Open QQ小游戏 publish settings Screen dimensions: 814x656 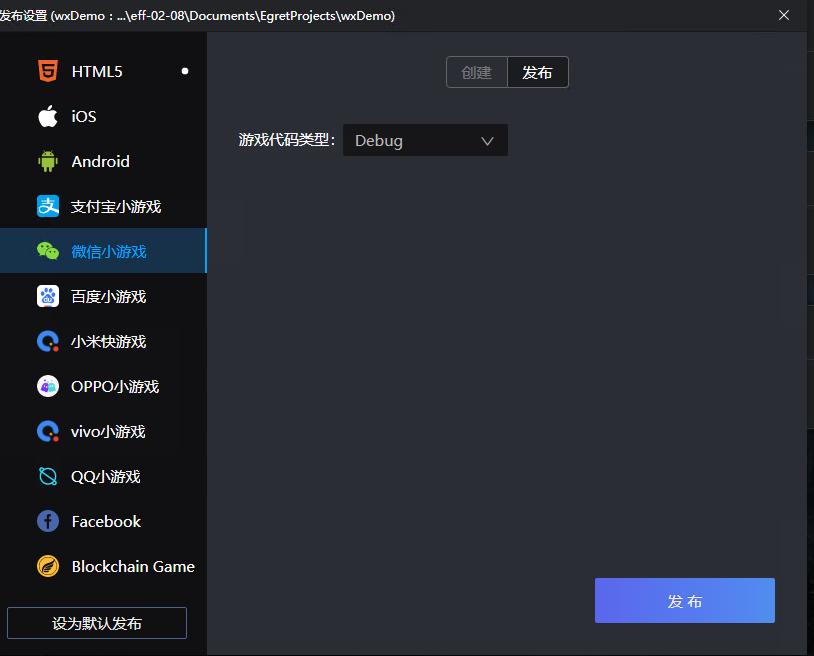pyautogui.click(x=48, y=476)
